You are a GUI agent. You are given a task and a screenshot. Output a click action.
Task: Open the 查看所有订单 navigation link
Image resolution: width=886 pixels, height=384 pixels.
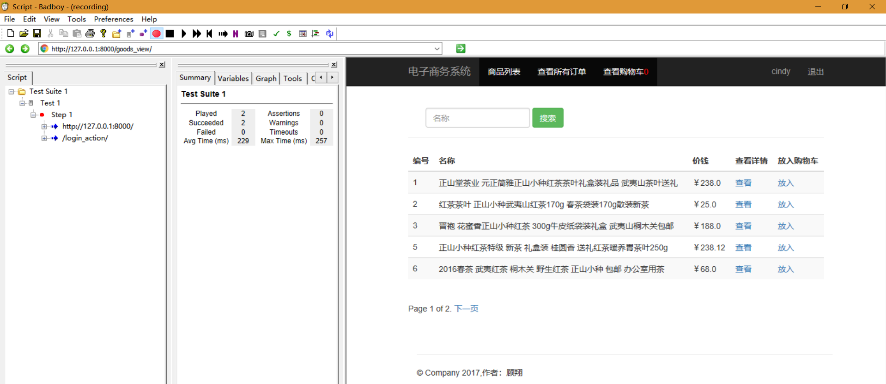562,72
